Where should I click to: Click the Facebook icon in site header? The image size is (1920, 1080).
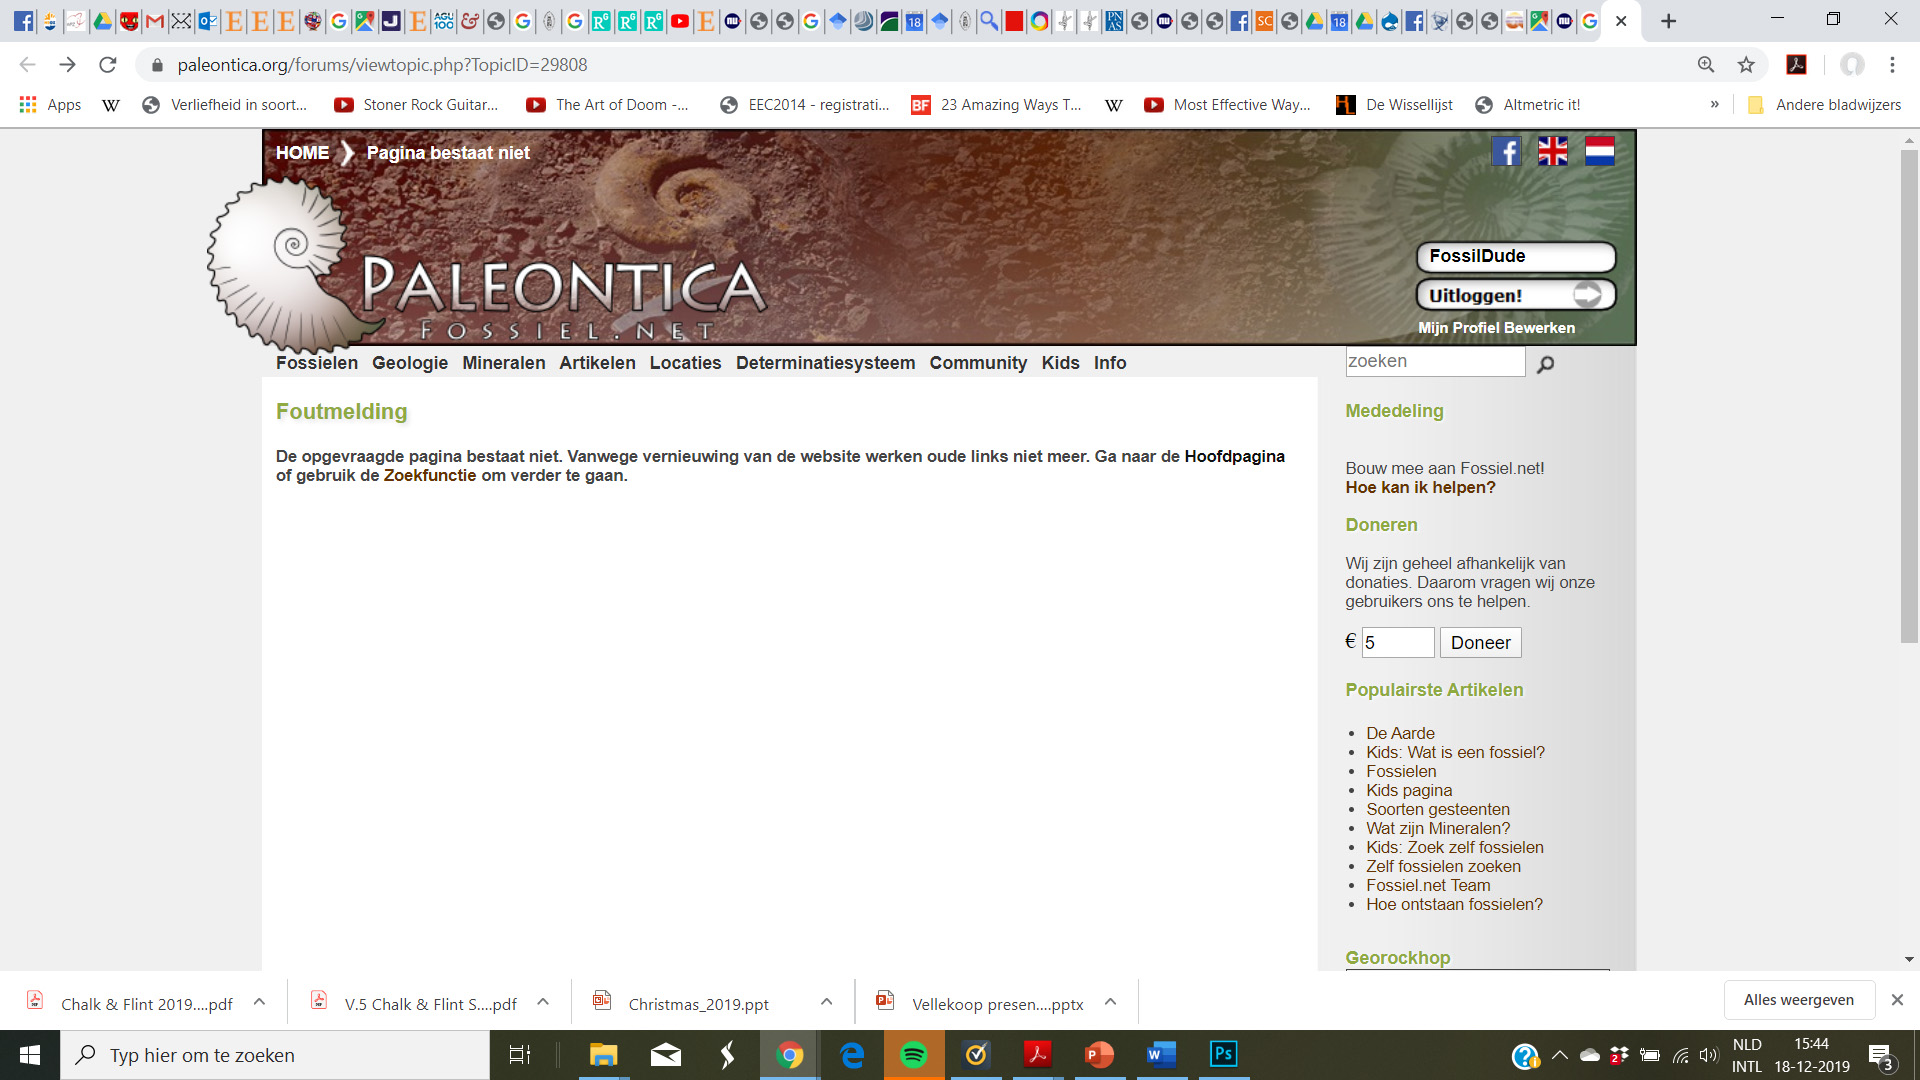tap(1506, 152)
